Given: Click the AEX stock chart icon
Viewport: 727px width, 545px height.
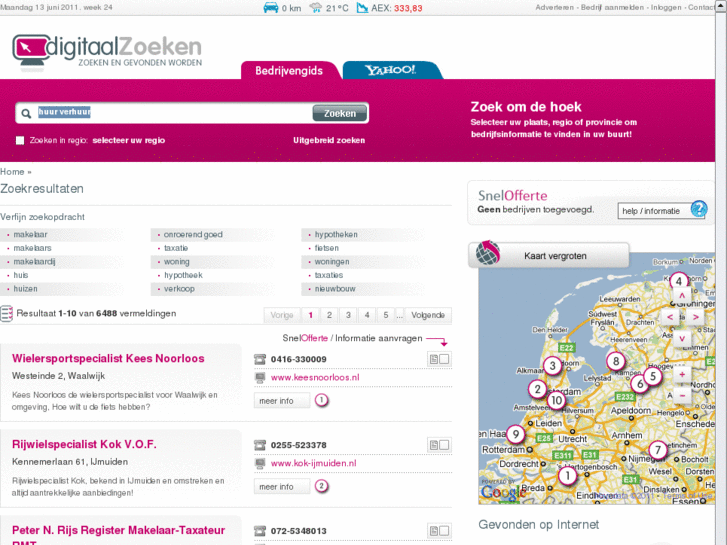Looking at the screenshot, I should 362,8.
